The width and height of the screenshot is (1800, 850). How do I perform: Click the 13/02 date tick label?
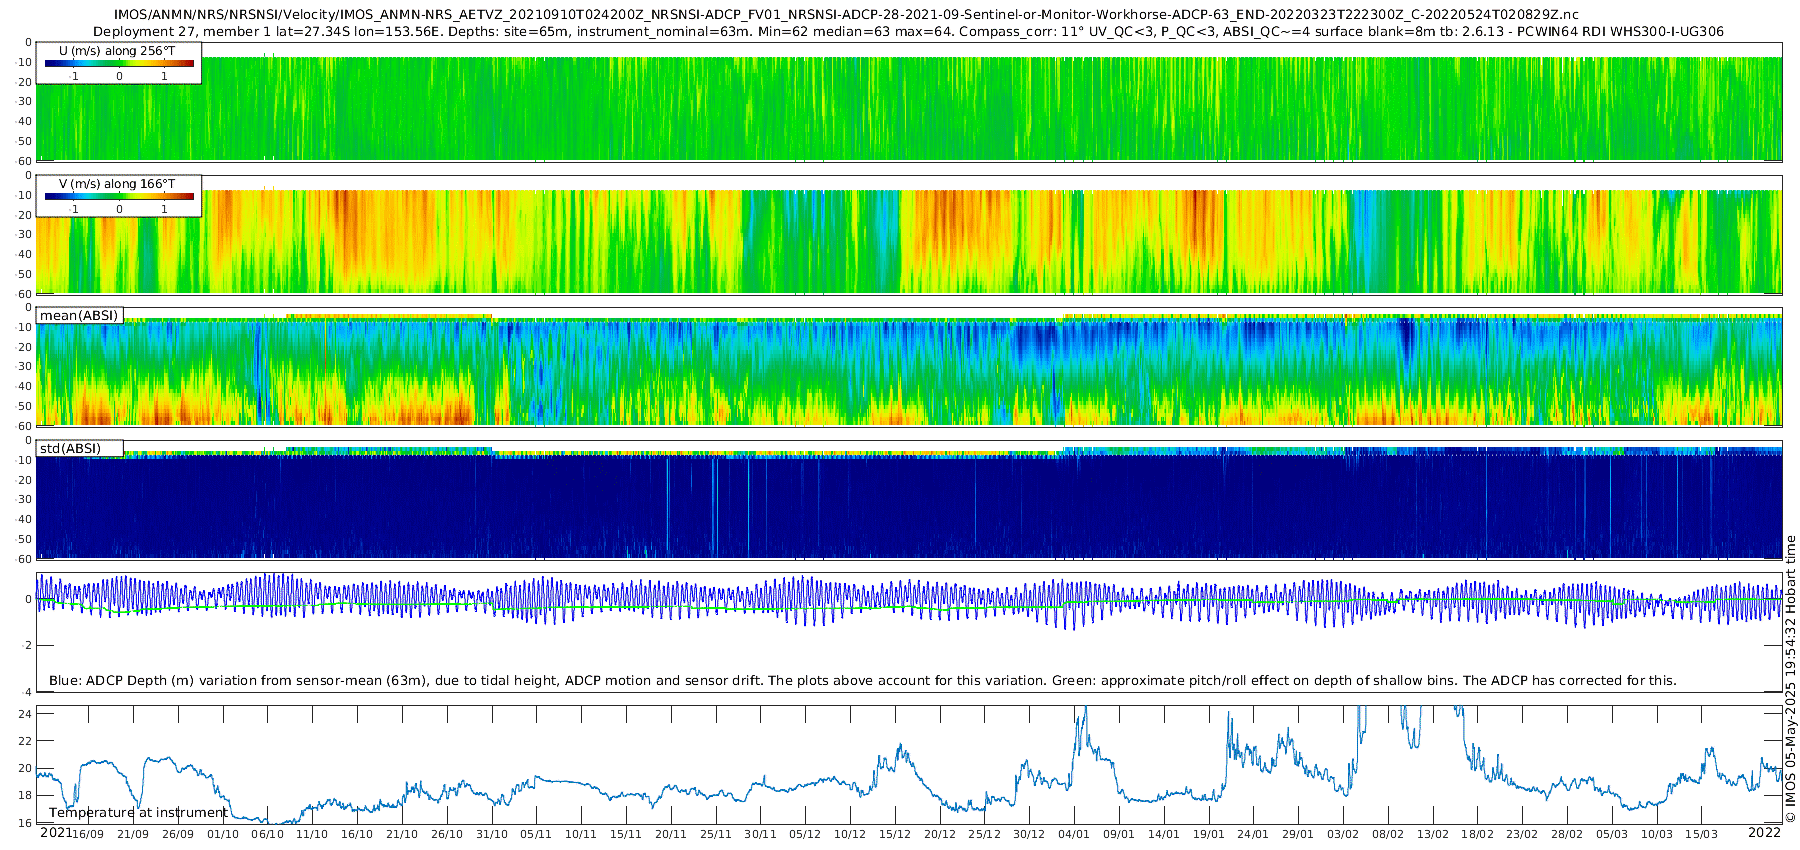pos(1433,834)
